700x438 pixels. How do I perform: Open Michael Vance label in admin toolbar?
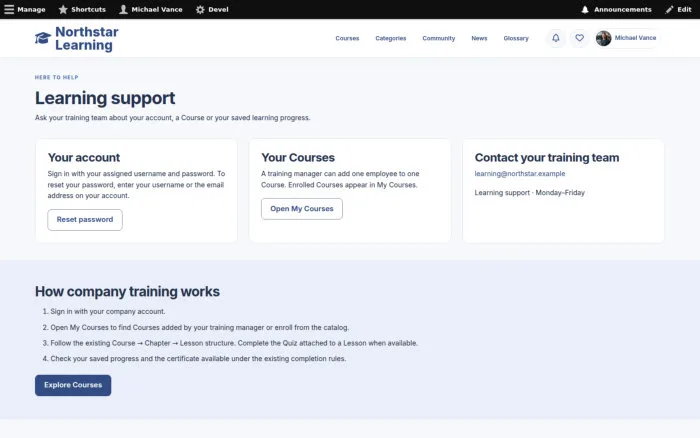point(157,9)
